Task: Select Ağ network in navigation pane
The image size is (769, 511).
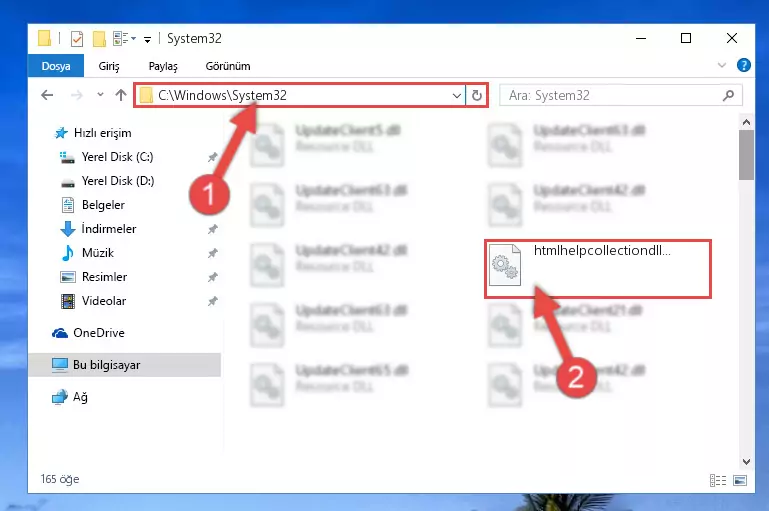Action: [80, 397]
